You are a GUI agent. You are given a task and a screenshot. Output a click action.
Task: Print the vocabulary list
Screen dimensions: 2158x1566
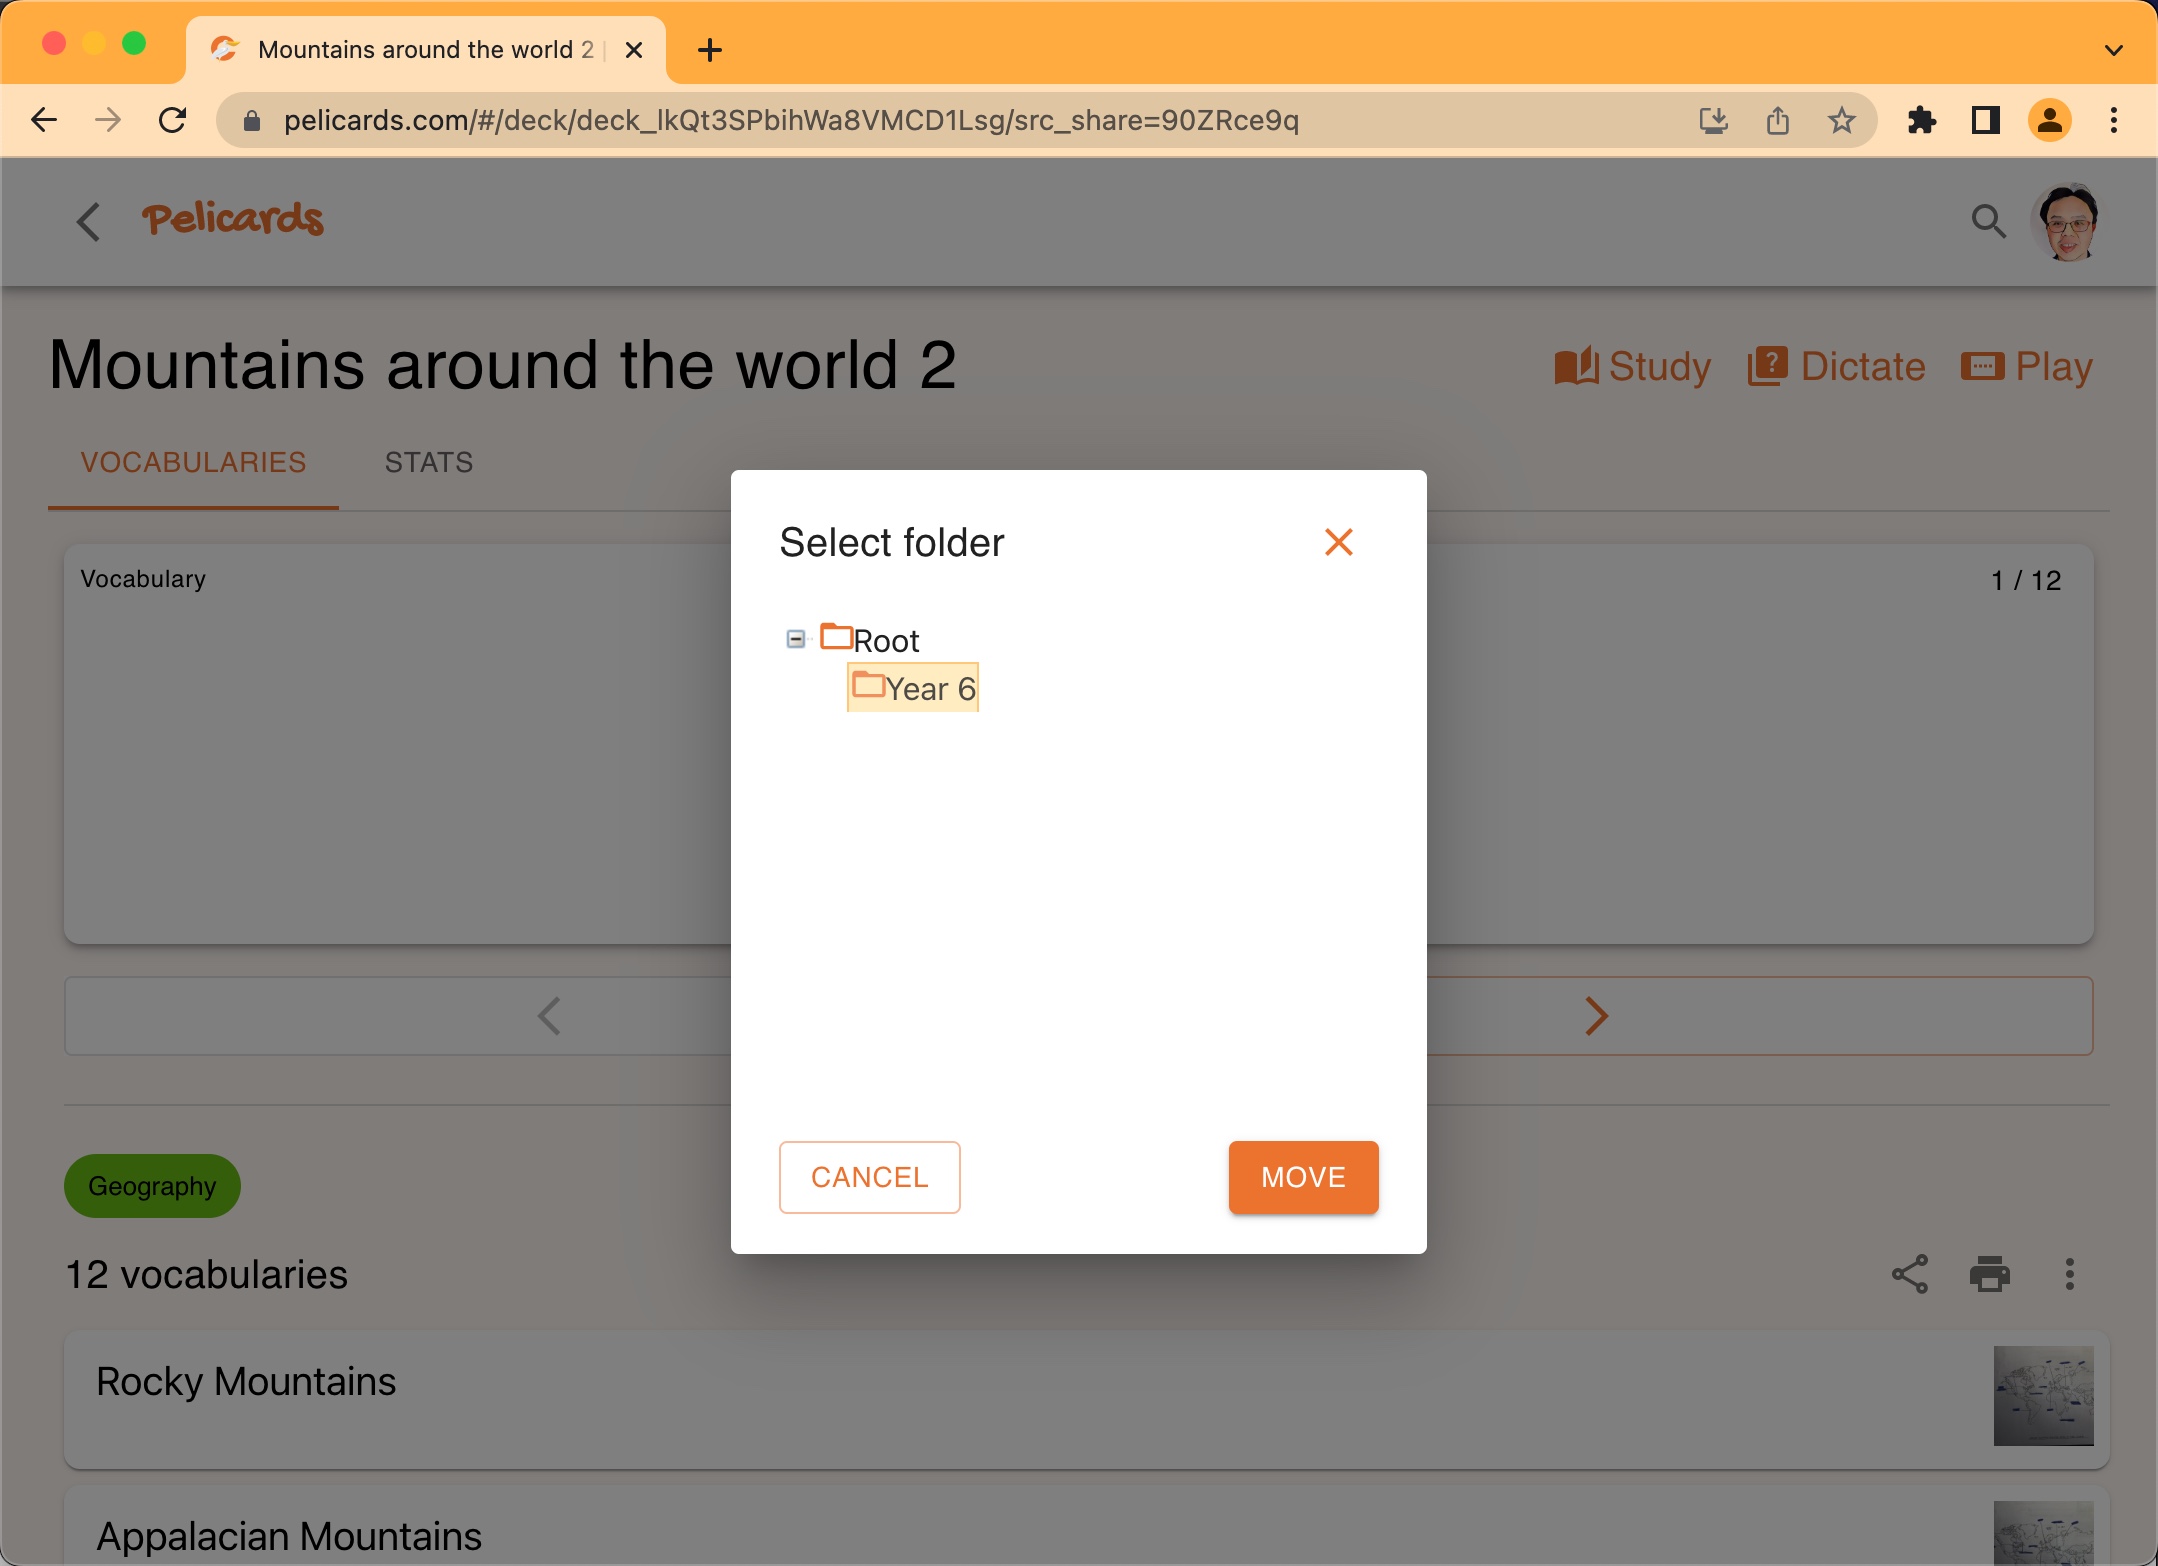click(x=1990, y=1274)
